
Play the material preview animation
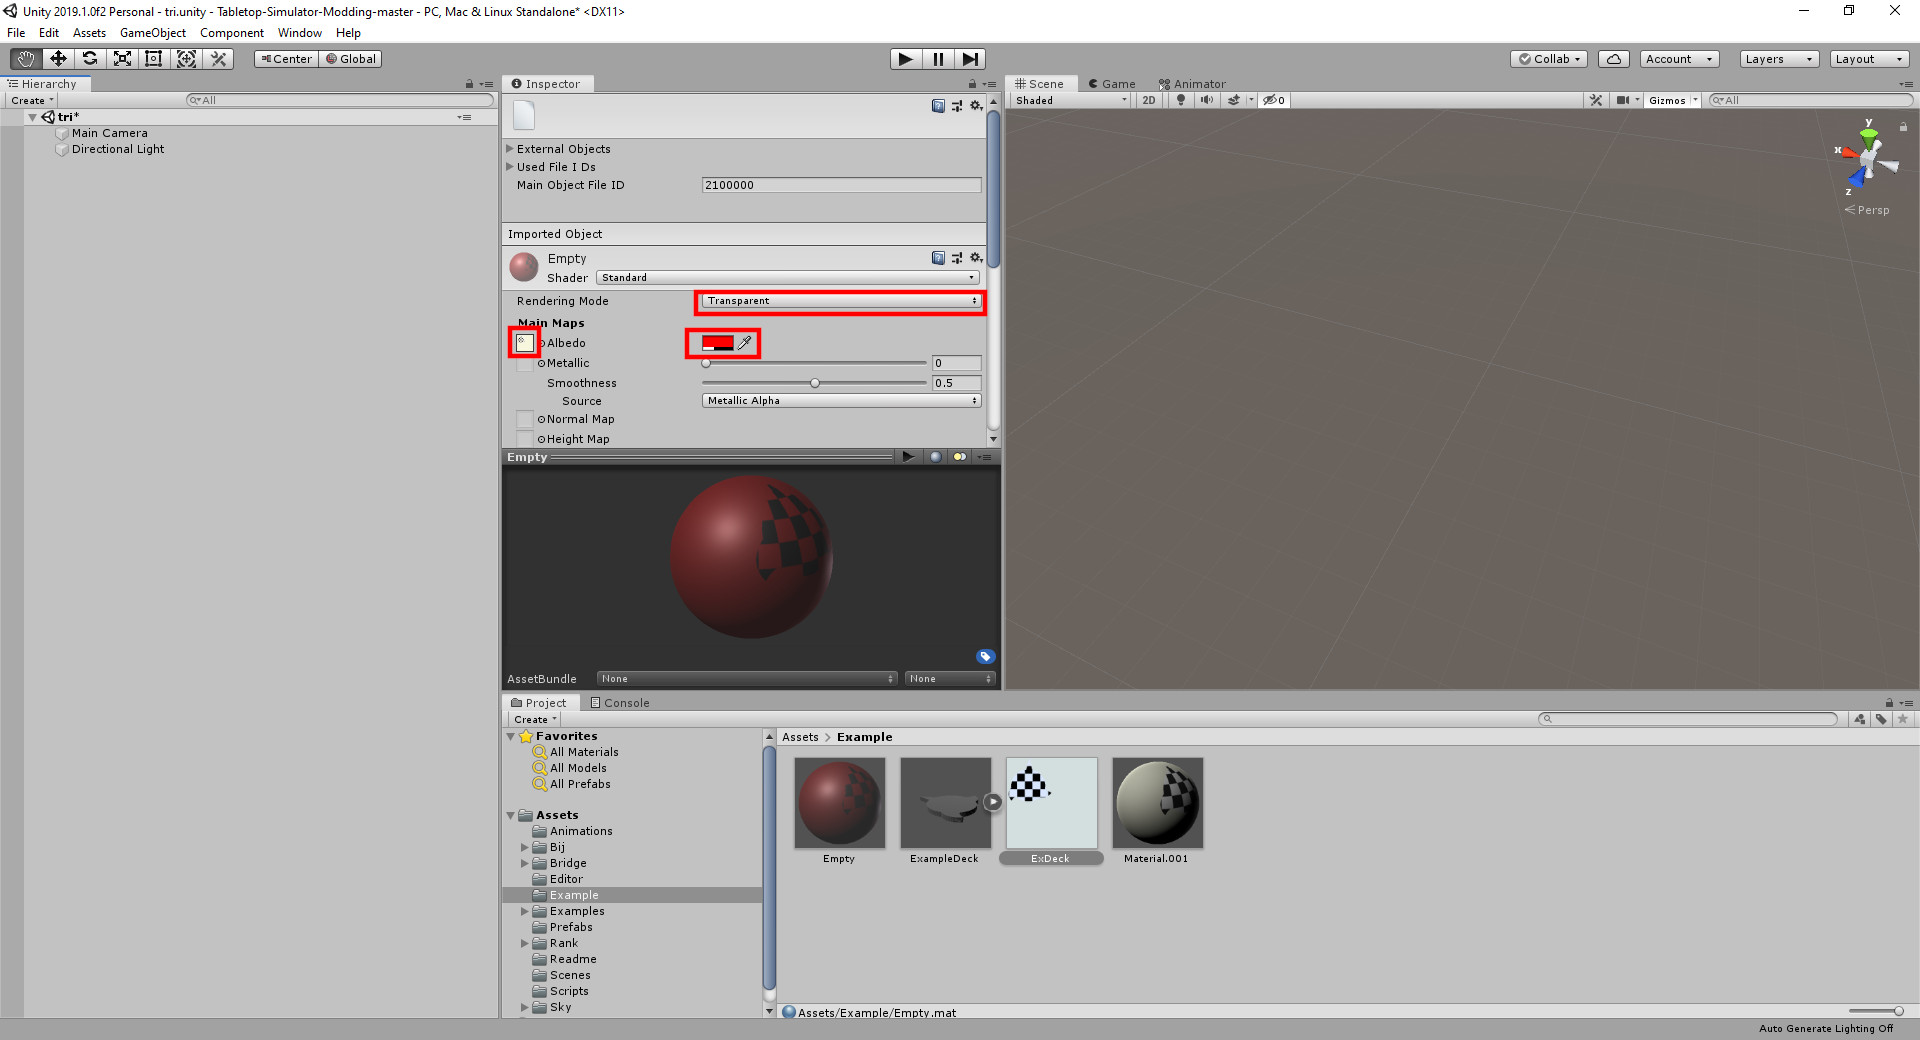pyautogui.click(x=908, y=457)
